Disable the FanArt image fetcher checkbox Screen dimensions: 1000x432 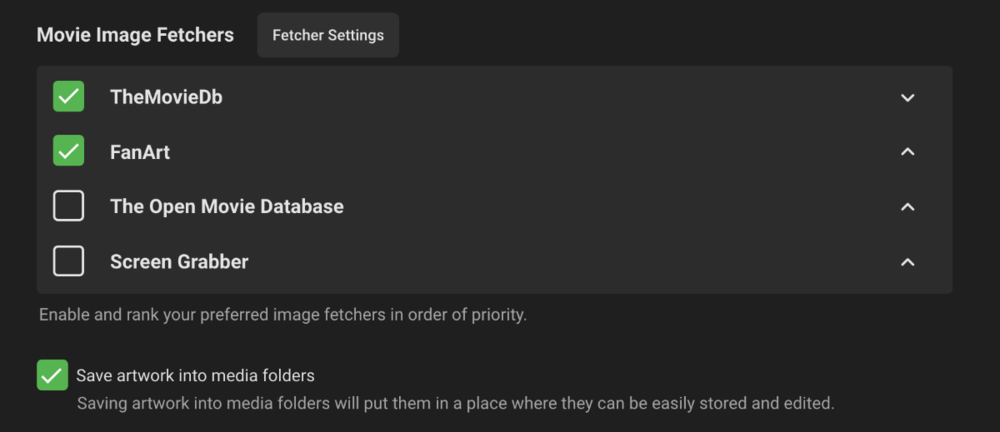pyautogui.click(x=68, y=152)
